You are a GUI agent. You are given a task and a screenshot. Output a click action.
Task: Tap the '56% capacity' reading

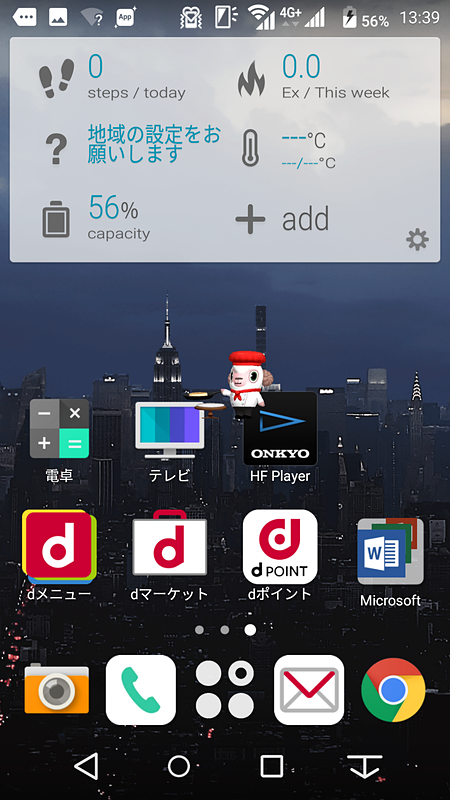[x=119, y=217]
